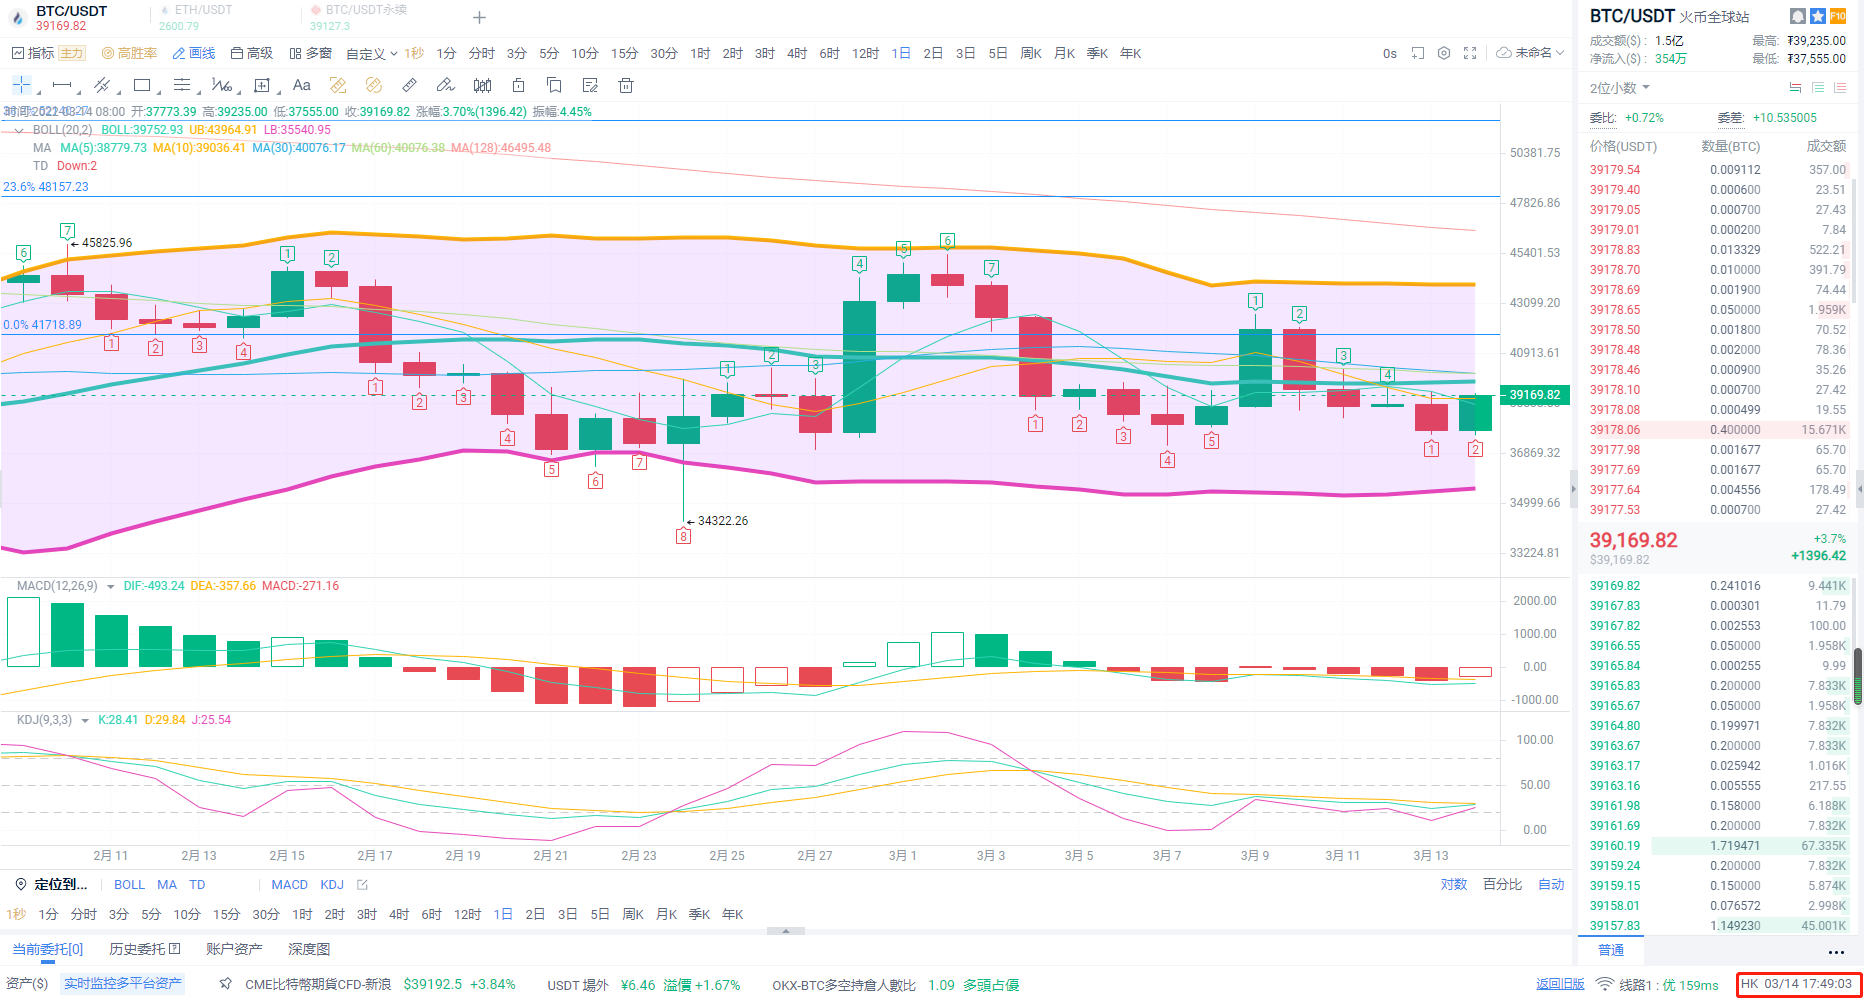The height and width of the screenshot is (999, 1864).
Task: Add BTC/USDT to favorites star
Action: tap(1818, 16)
